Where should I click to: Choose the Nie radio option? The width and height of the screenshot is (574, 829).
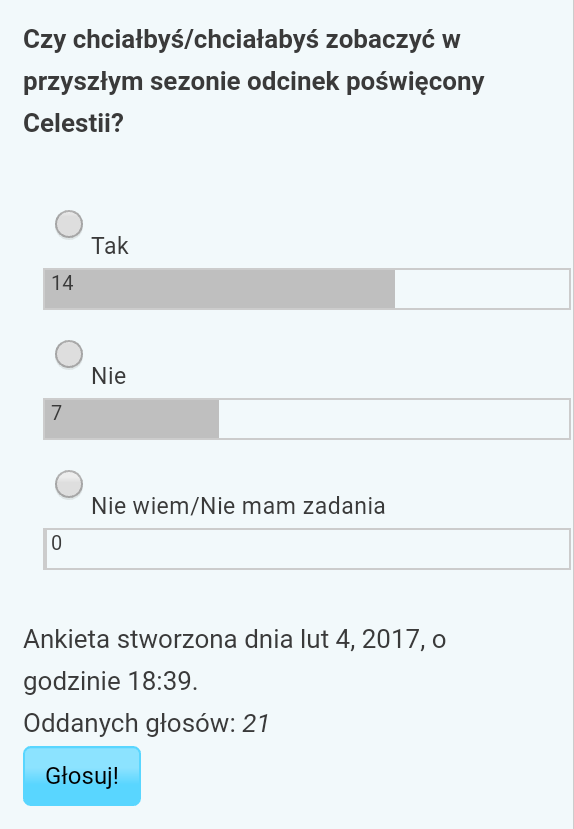click(69, 354)
